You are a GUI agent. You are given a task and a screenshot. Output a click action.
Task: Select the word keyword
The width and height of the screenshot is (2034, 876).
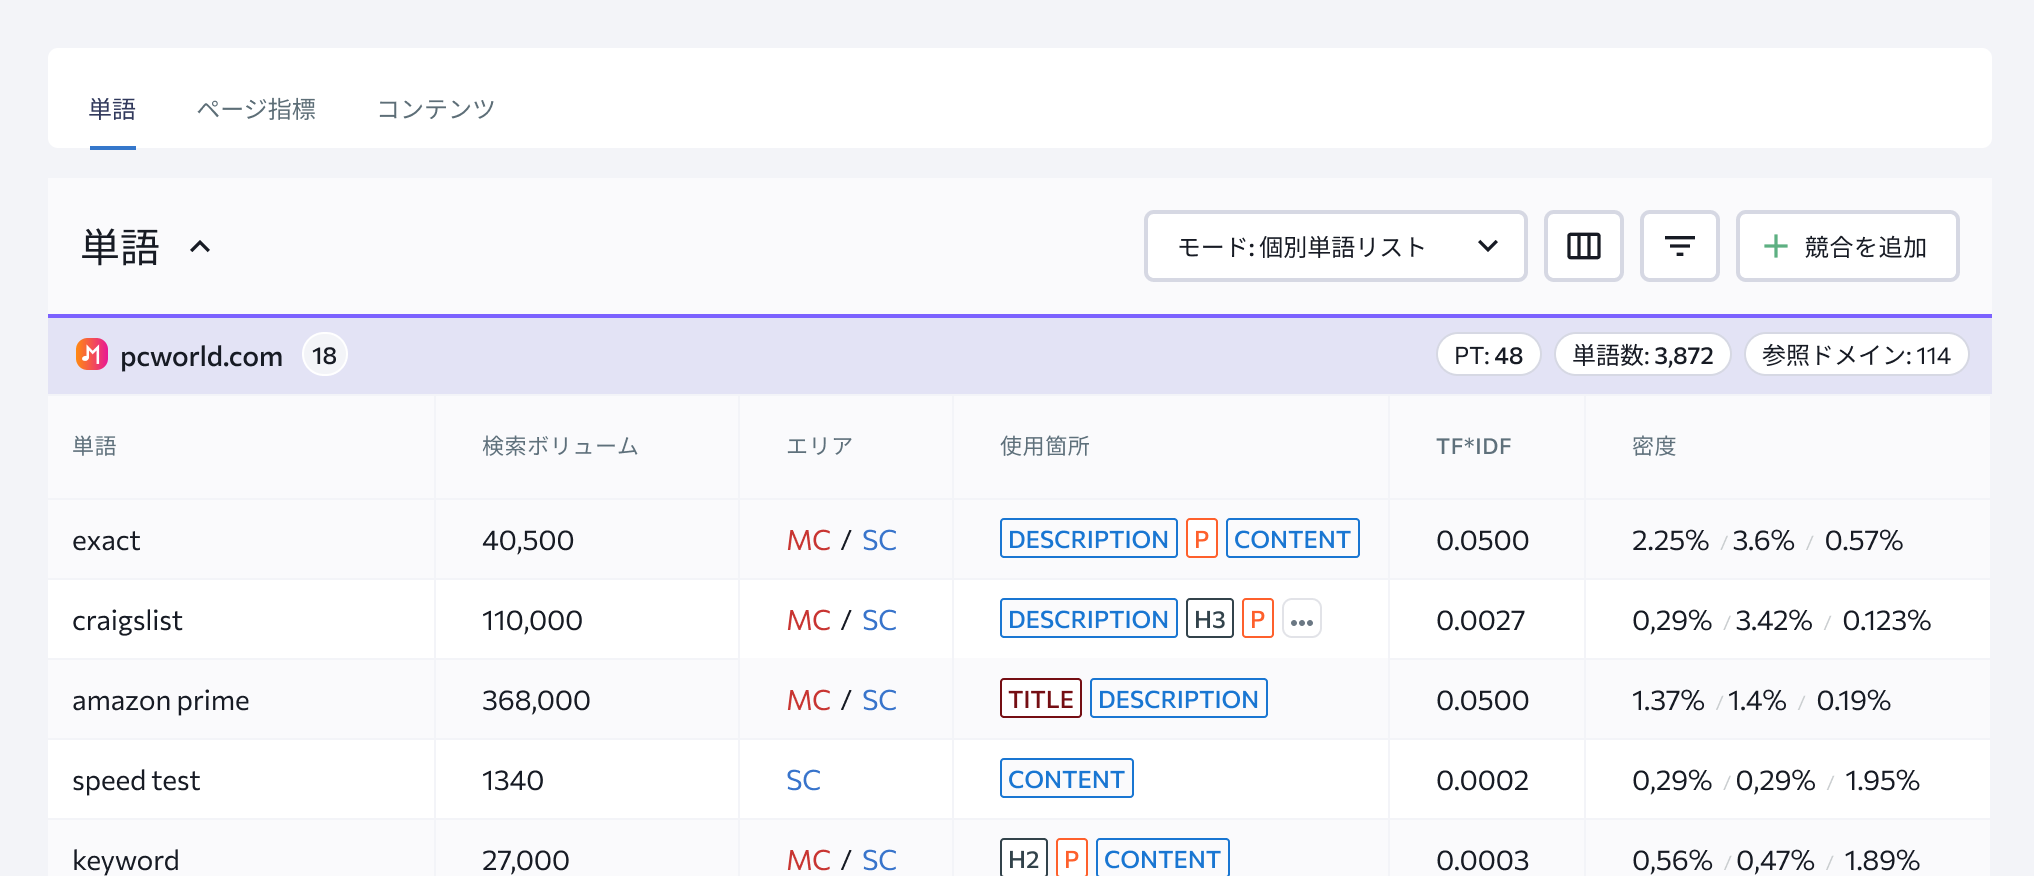point(126,860)
